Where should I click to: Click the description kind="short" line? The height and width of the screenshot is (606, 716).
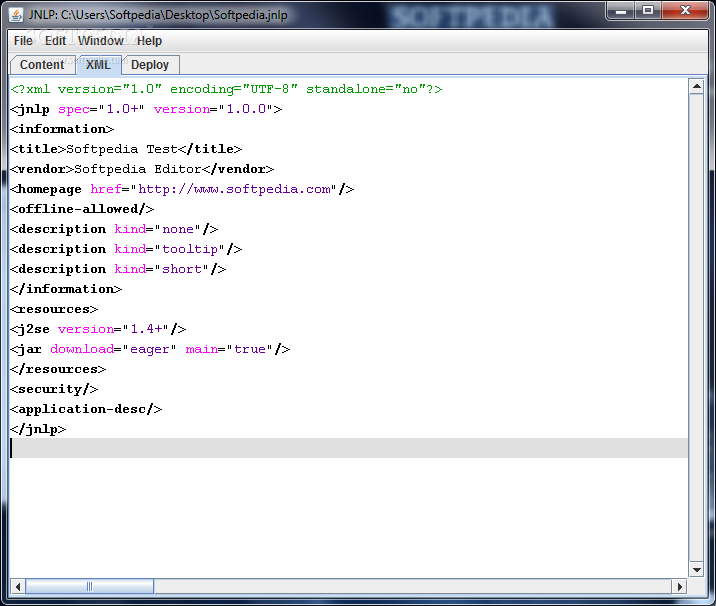point(118,269)
